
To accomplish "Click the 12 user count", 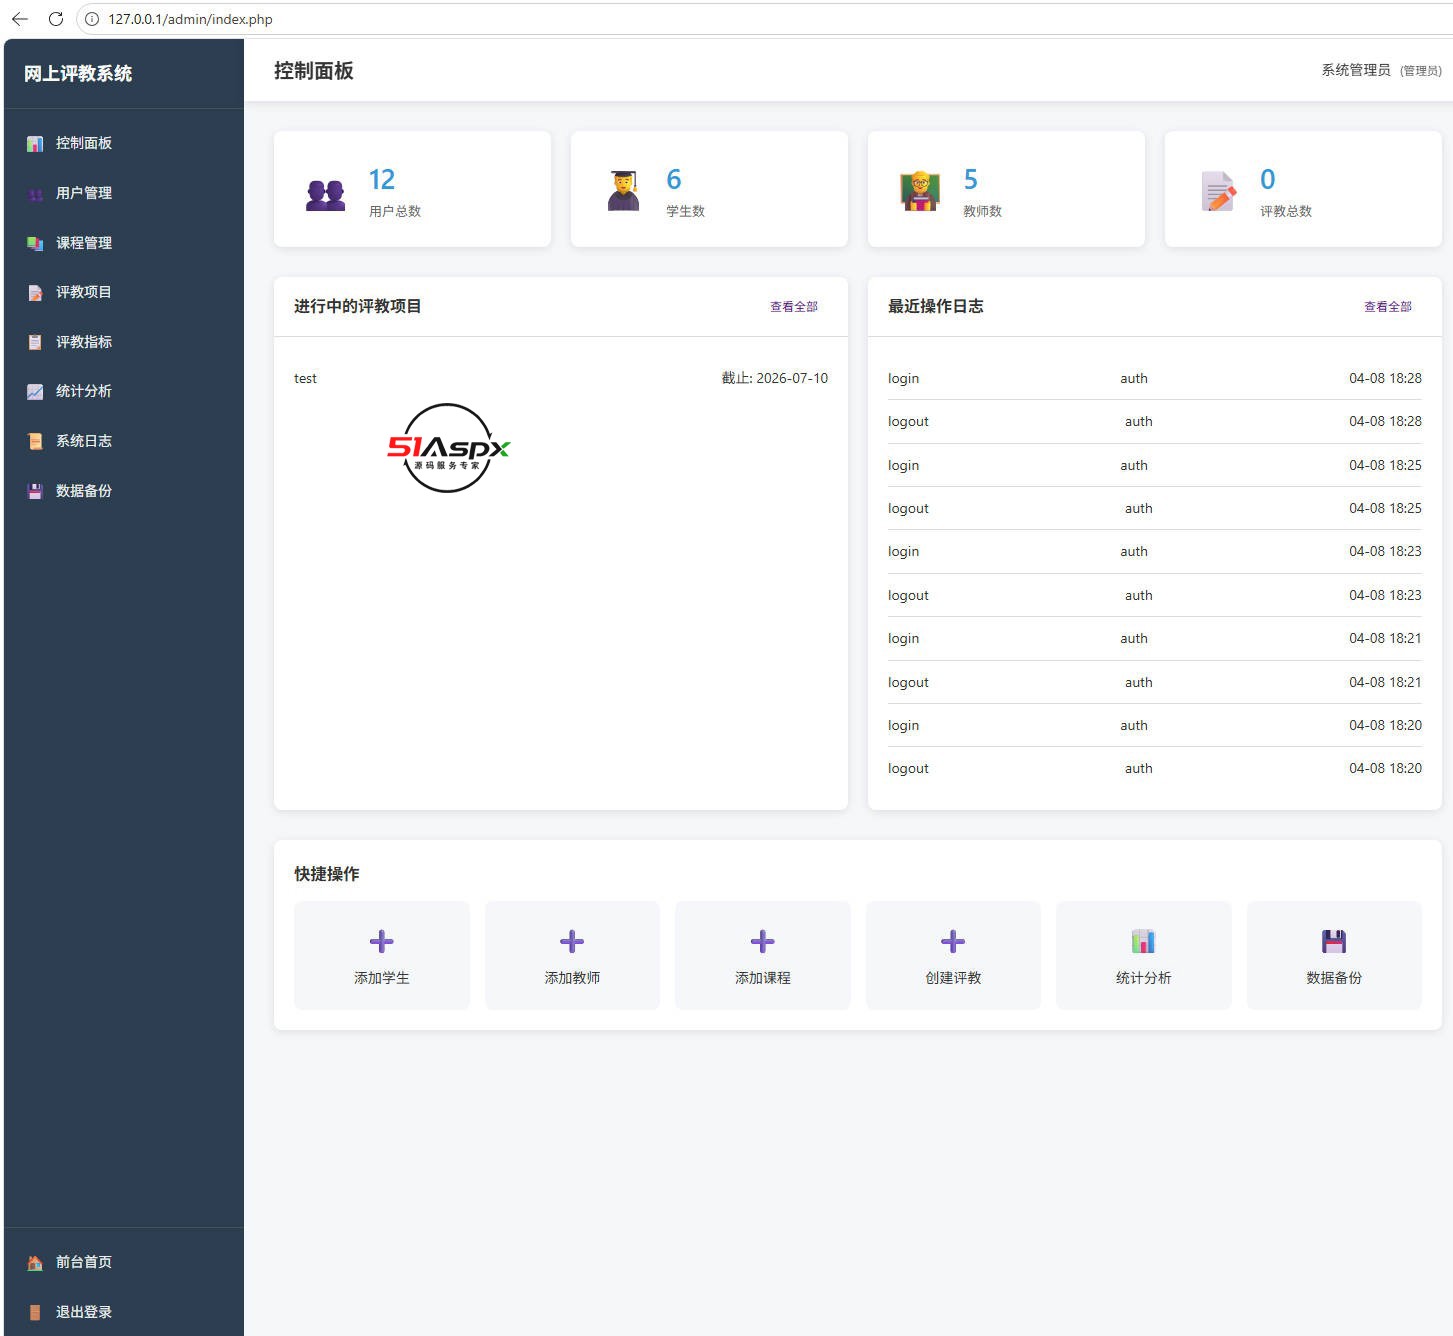I will coord(382,180).
